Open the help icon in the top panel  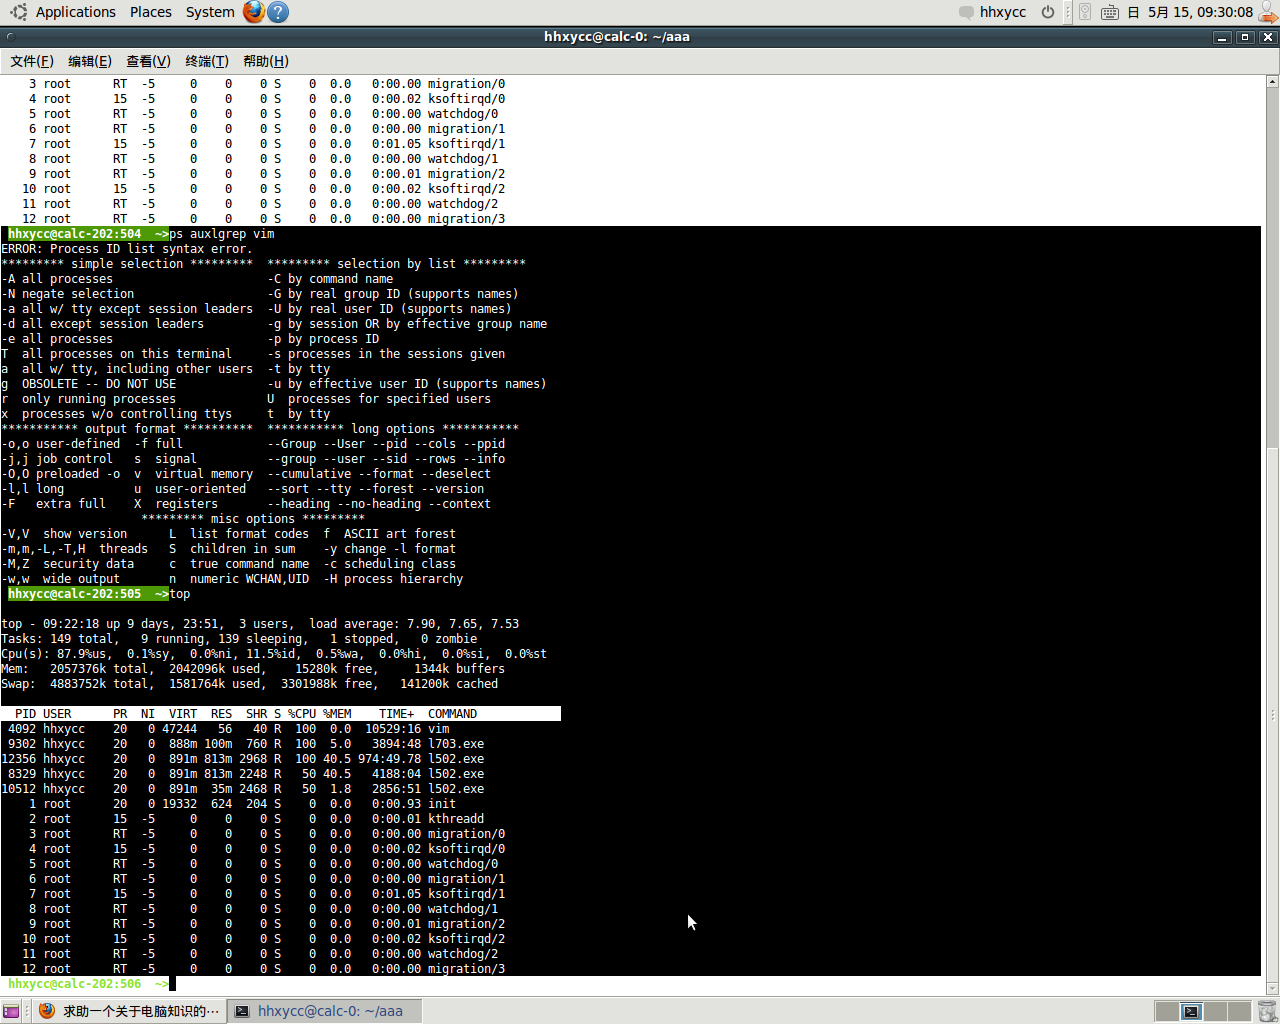pyautogui.click(x=279, y=12)
